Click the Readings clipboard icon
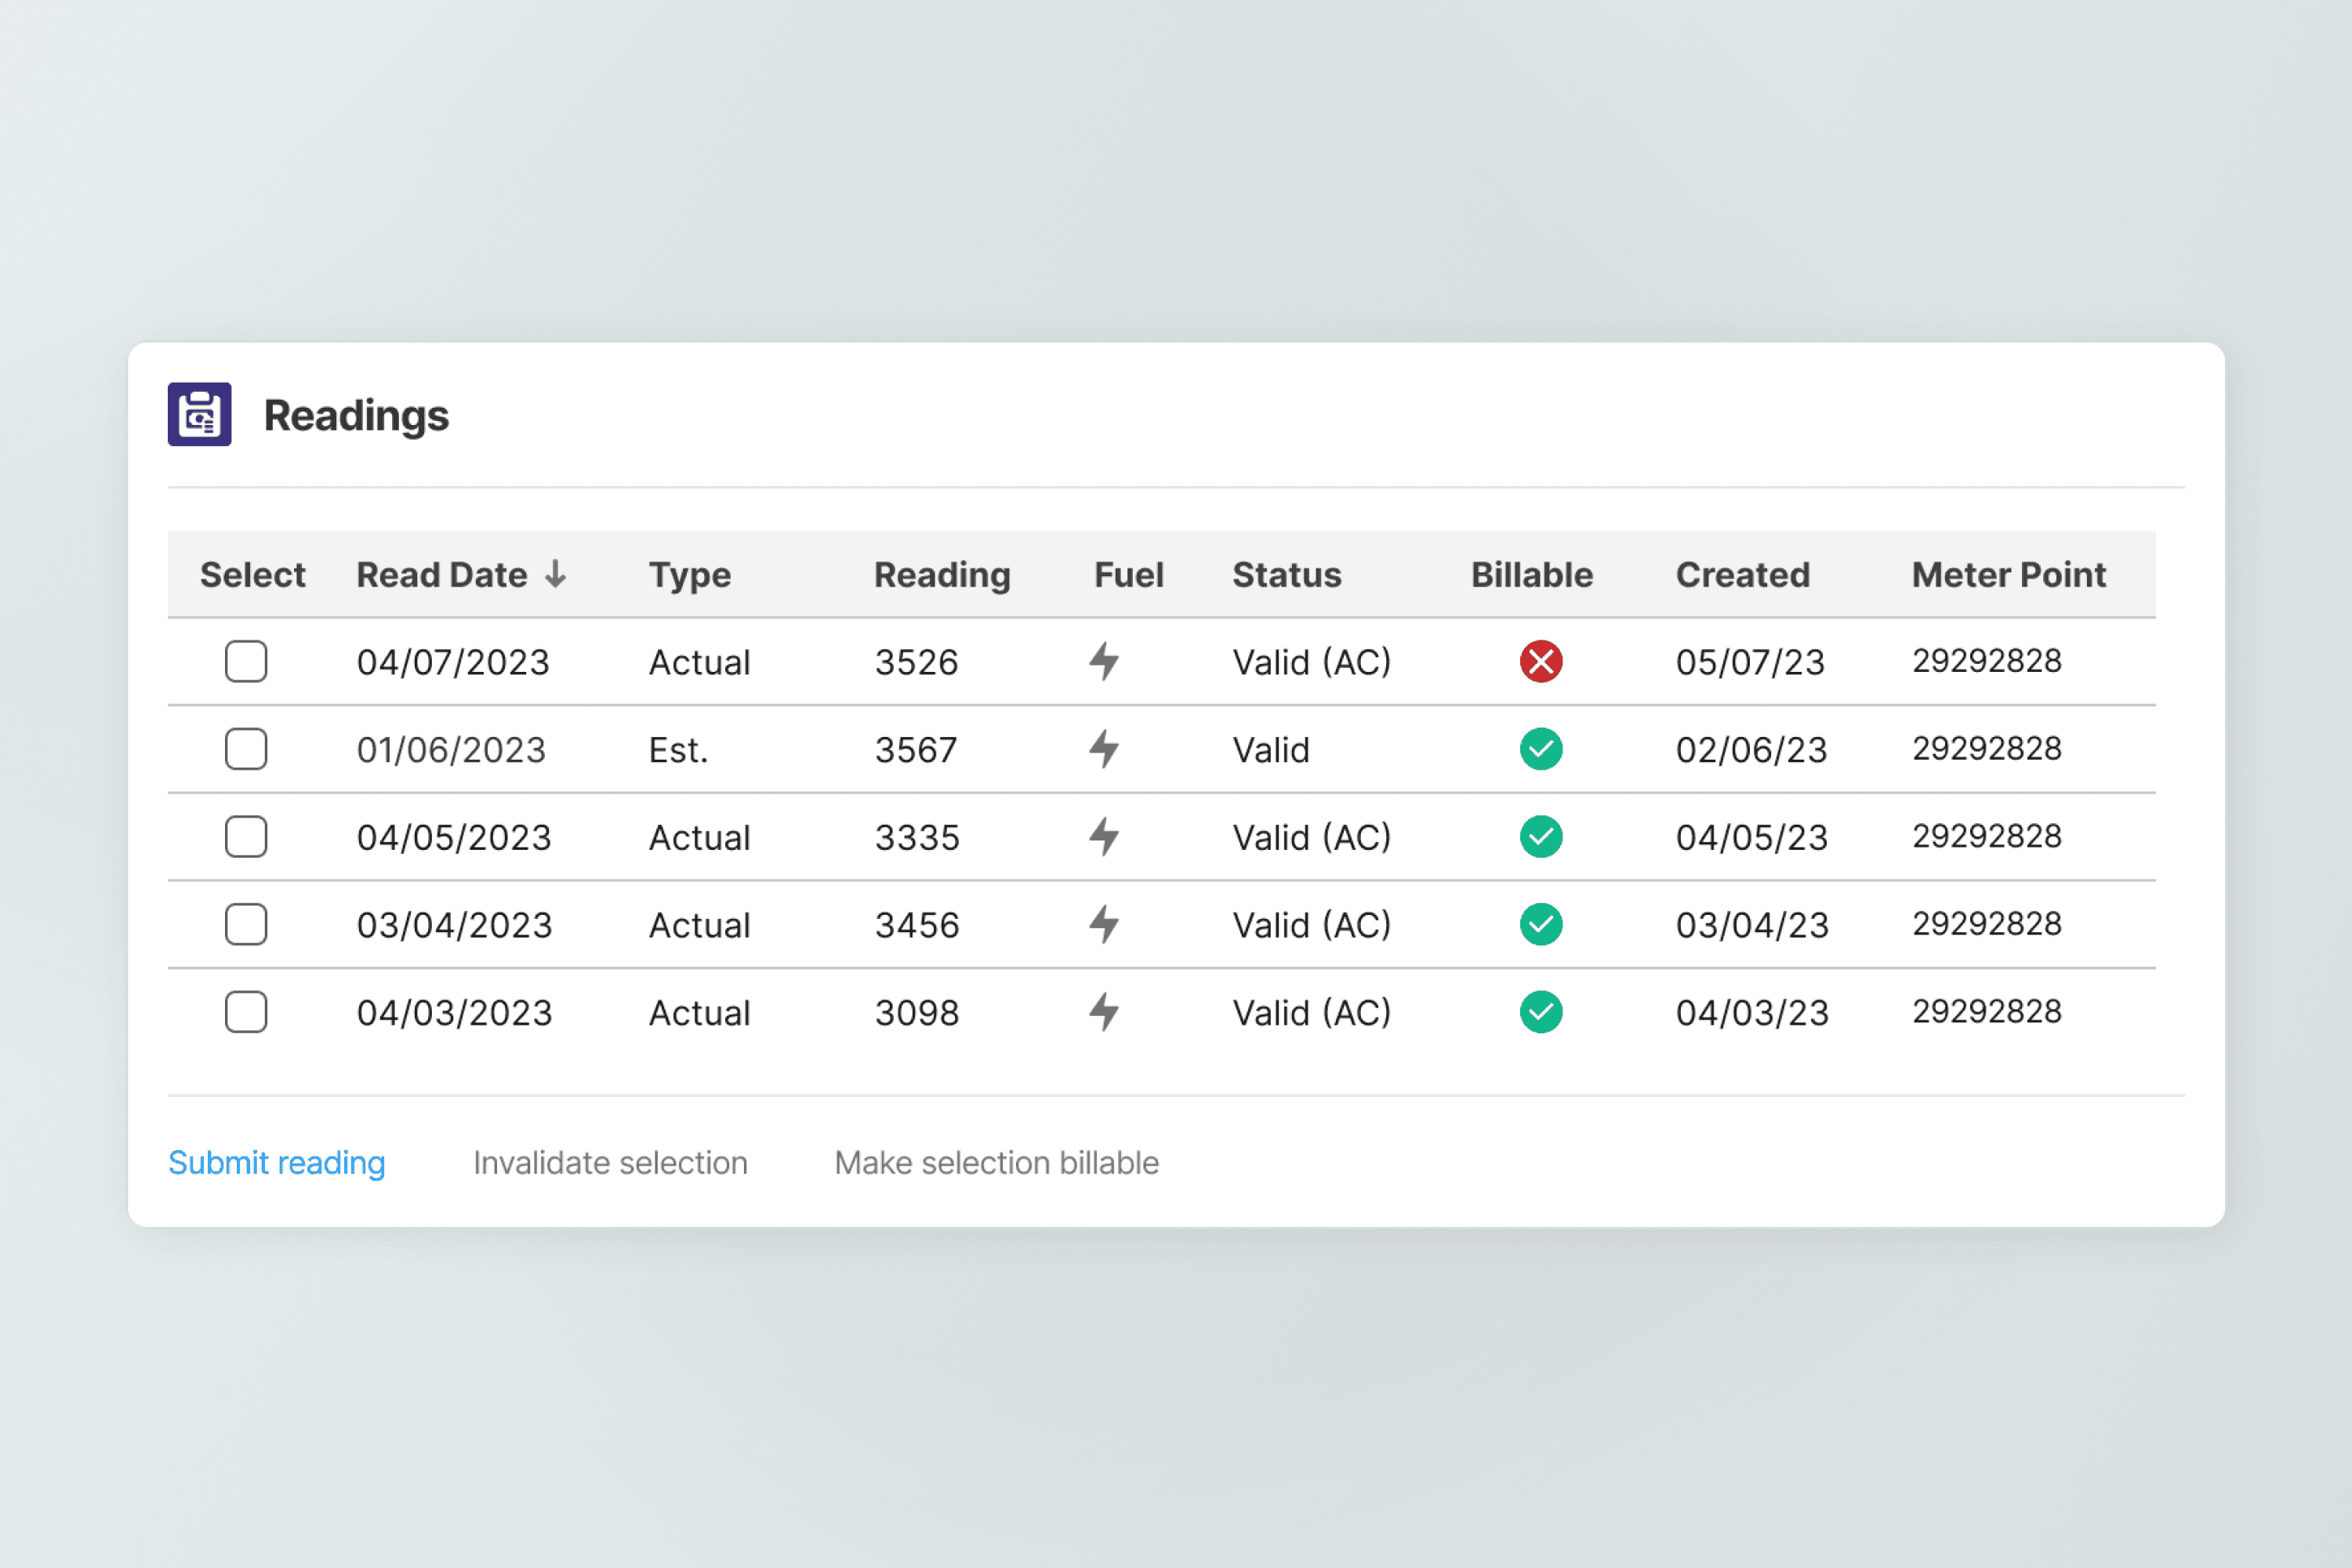 [x=199, y=414]
